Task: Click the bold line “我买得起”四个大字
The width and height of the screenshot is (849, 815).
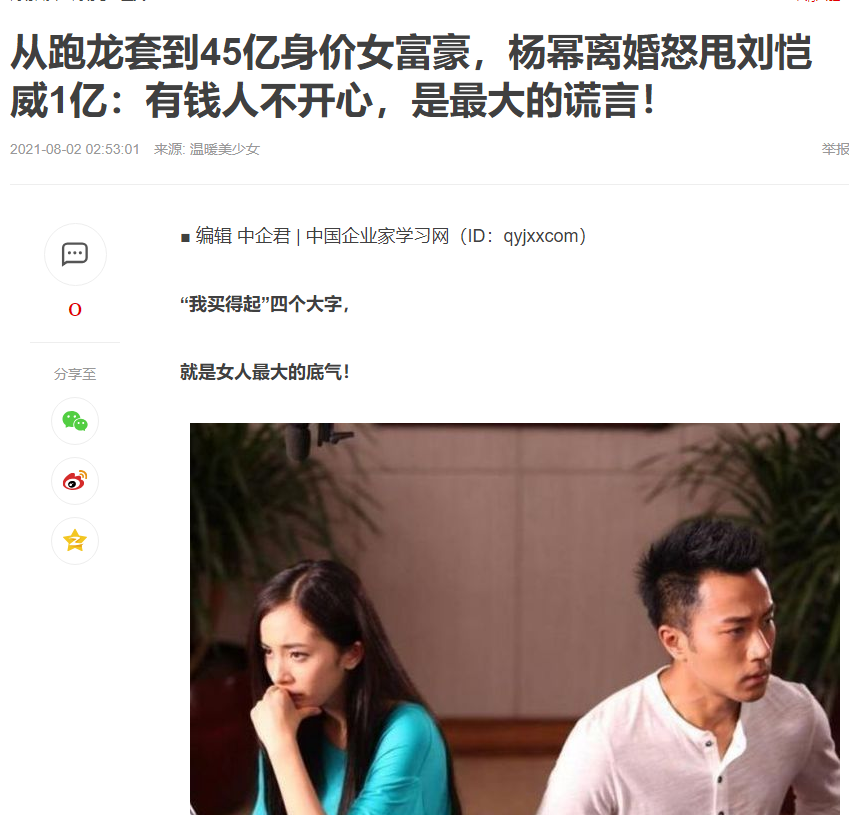Action: pyautogui.click(x=265, y=304)
